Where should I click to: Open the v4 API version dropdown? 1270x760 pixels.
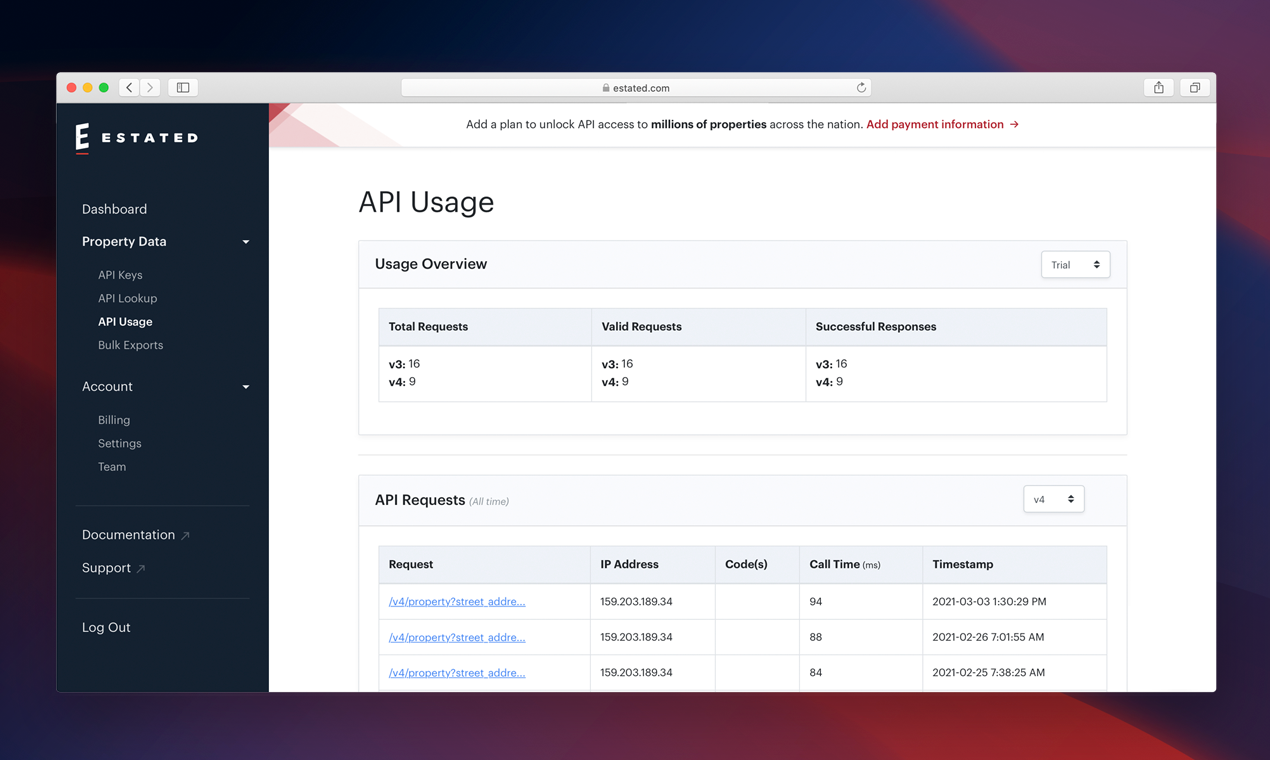(x=1053, y=499)
